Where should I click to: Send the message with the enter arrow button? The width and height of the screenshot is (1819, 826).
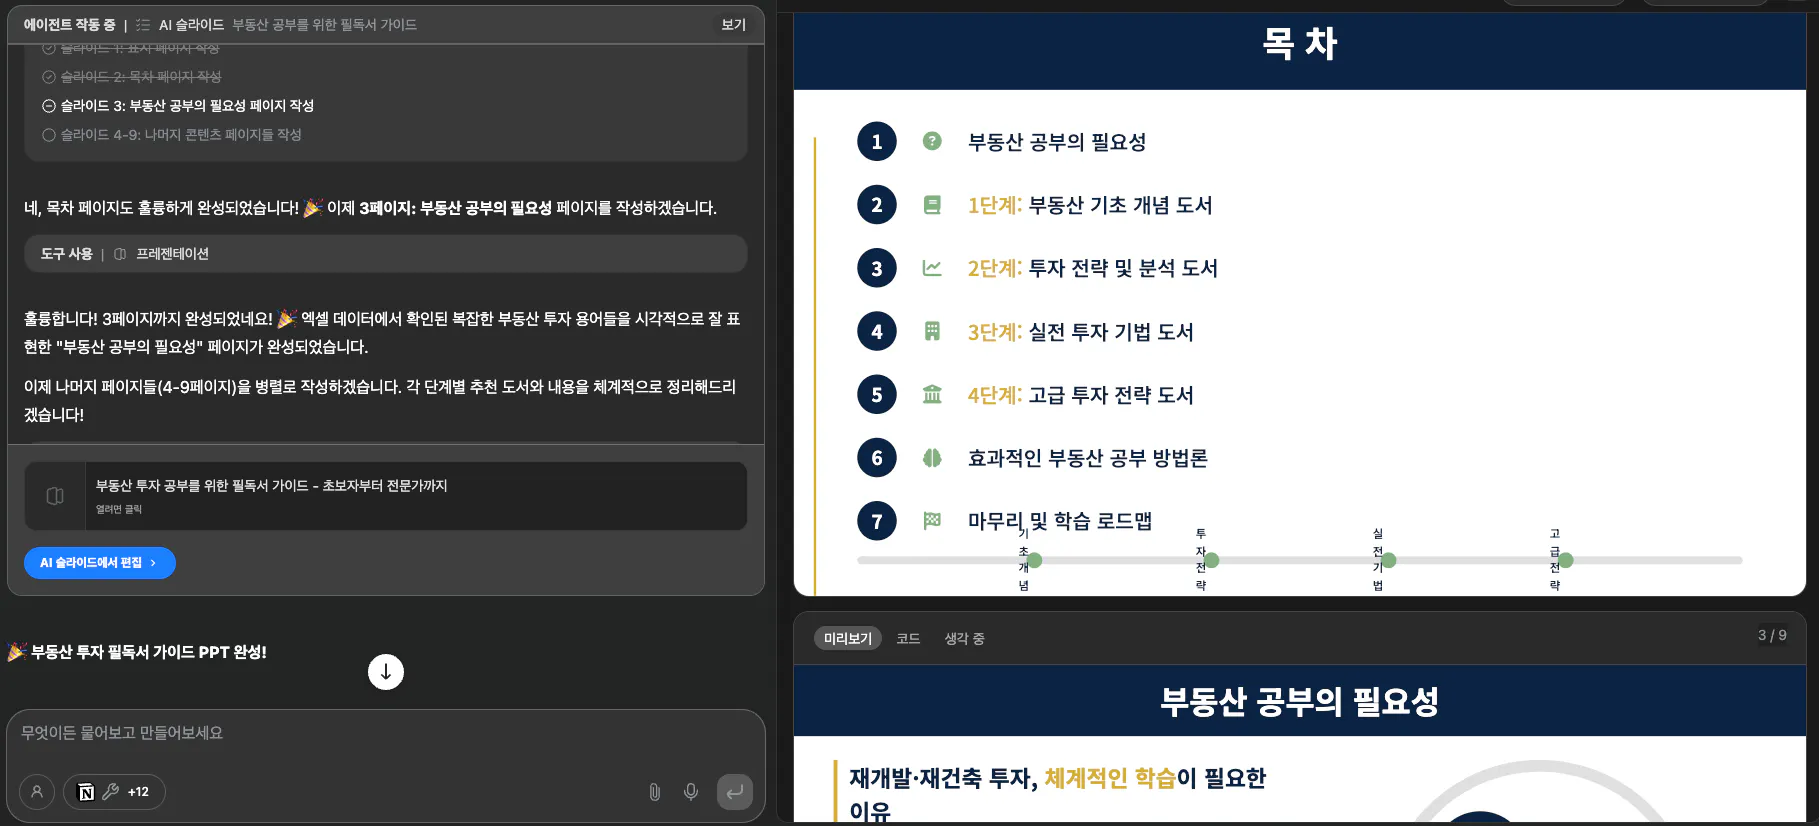click(x=735, y=792)
